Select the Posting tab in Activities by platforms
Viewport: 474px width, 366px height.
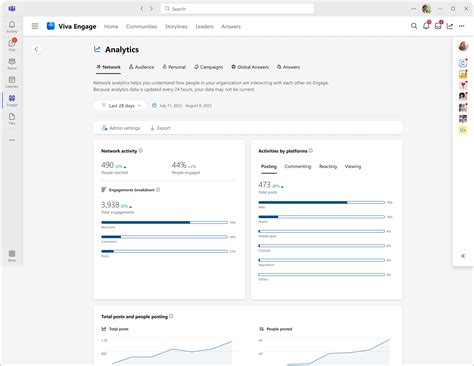point(269,166)
